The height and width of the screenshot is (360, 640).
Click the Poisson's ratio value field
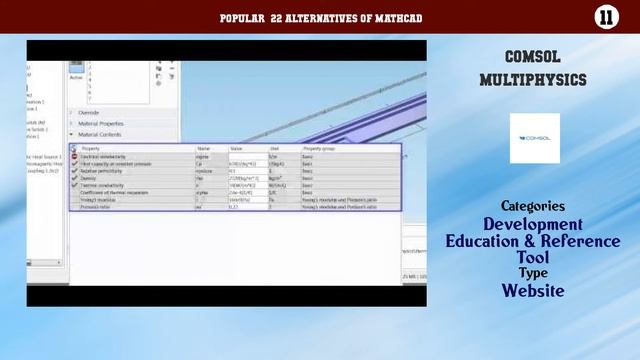tap(248, 207)
